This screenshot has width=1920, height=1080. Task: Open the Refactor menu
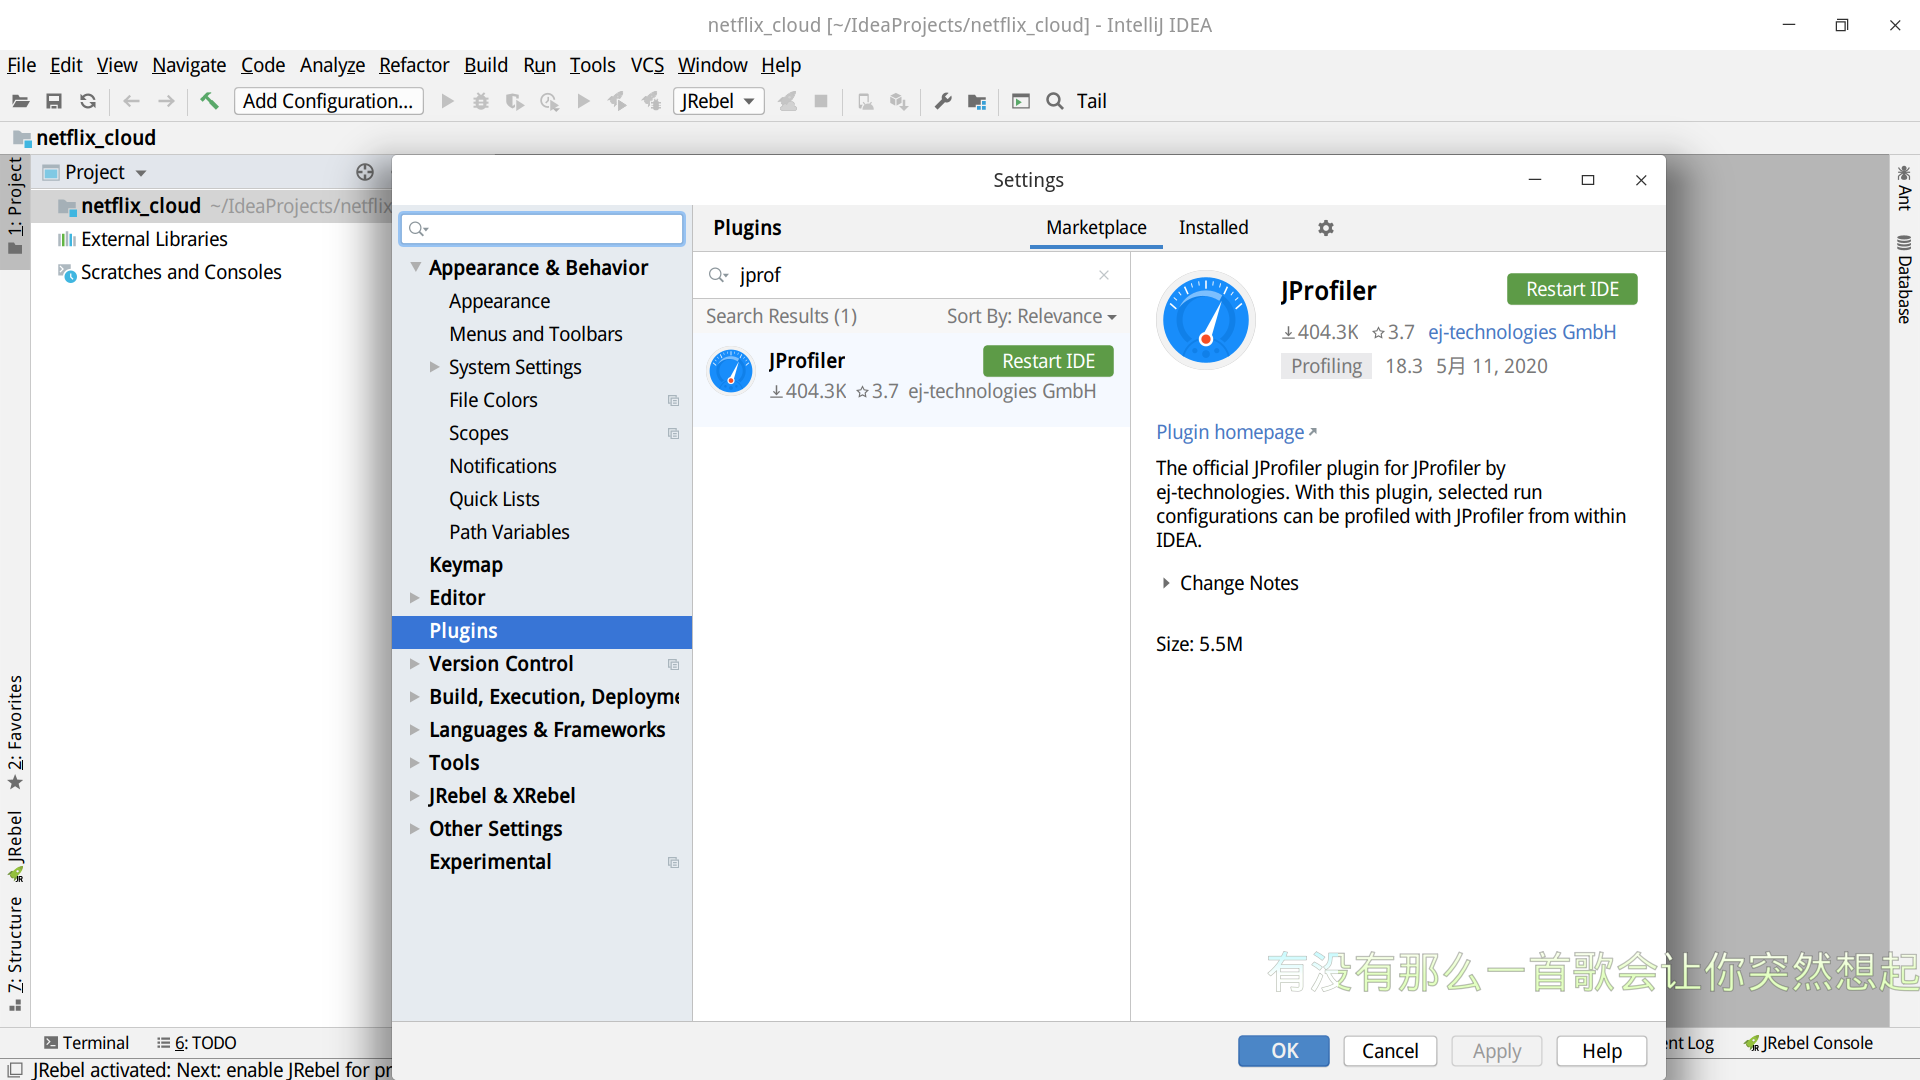pos(414,65)
